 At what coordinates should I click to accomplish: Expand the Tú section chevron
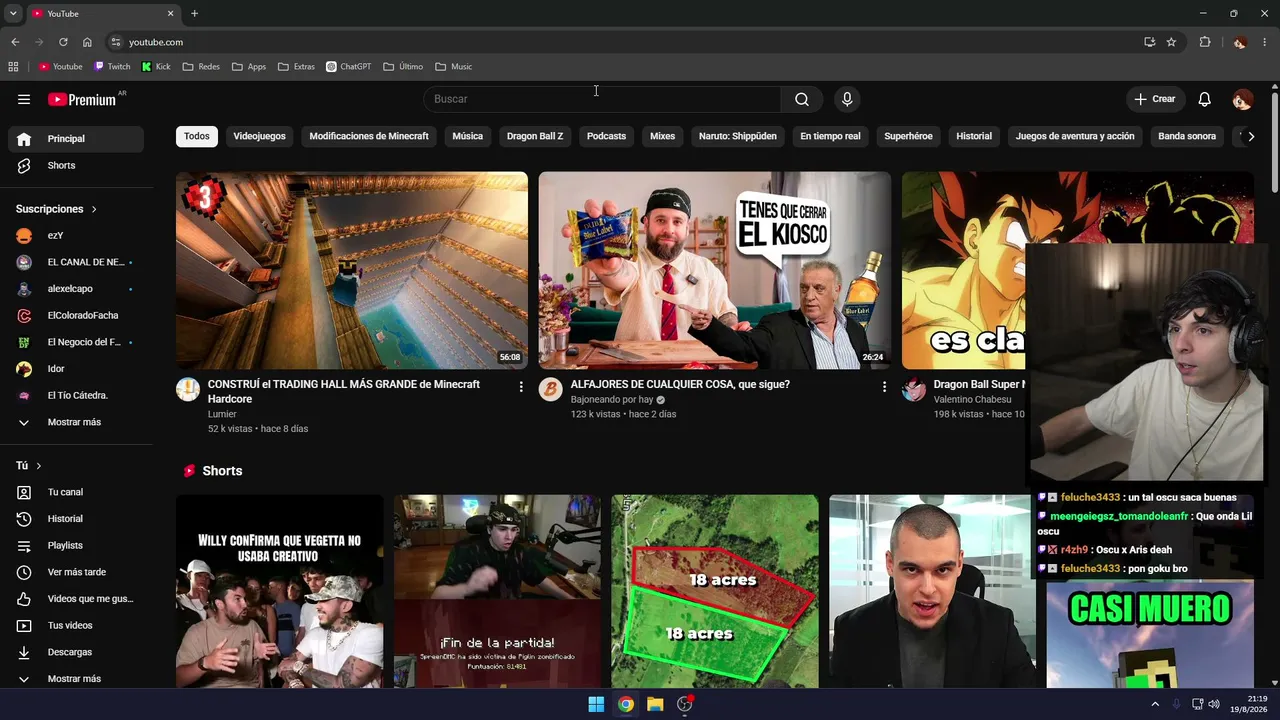tap(39, 466)
